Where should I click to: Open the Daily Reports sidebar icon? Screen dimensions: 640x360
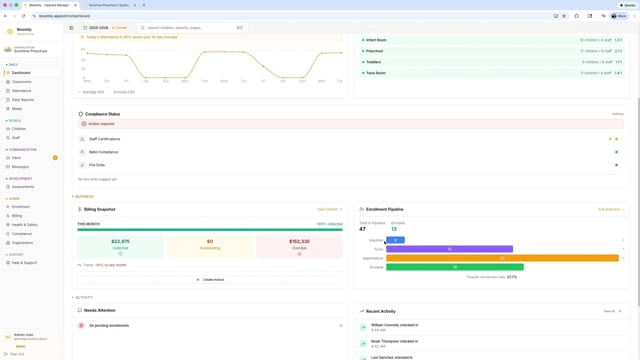click(8, 100)
